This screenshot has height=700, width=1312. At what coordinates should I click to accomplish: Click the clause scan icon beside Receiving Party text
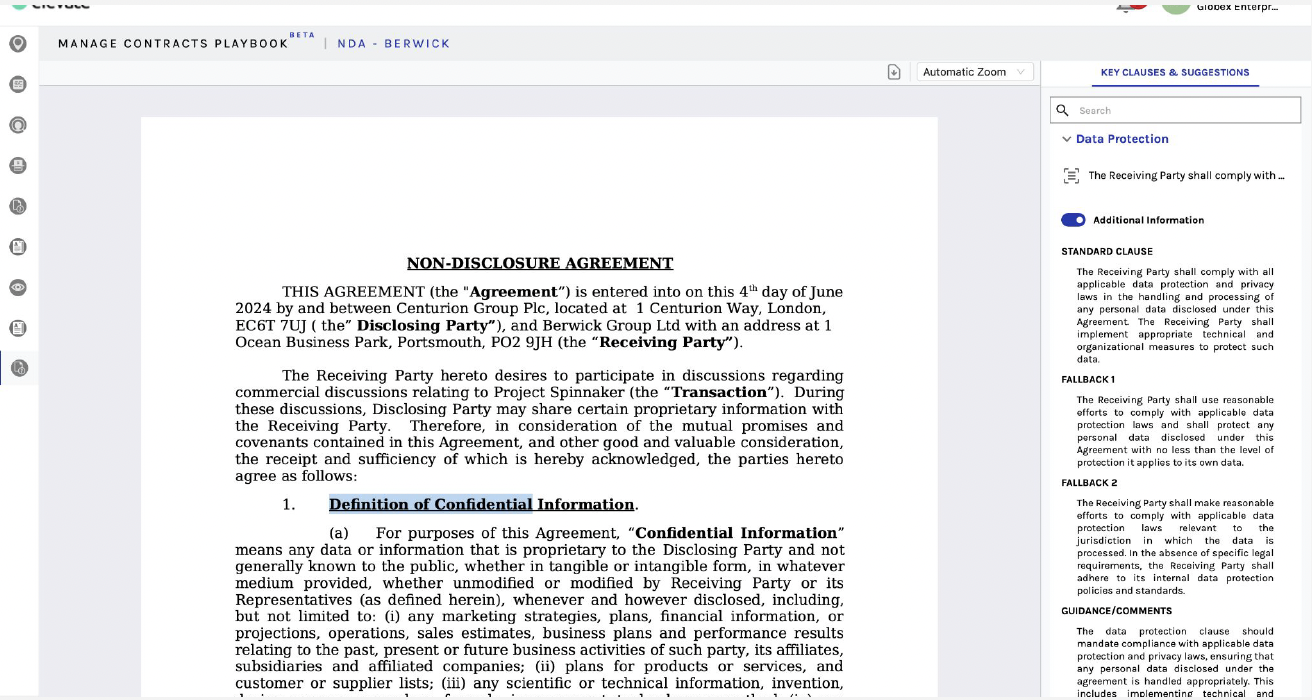(x=1071, y=175)
